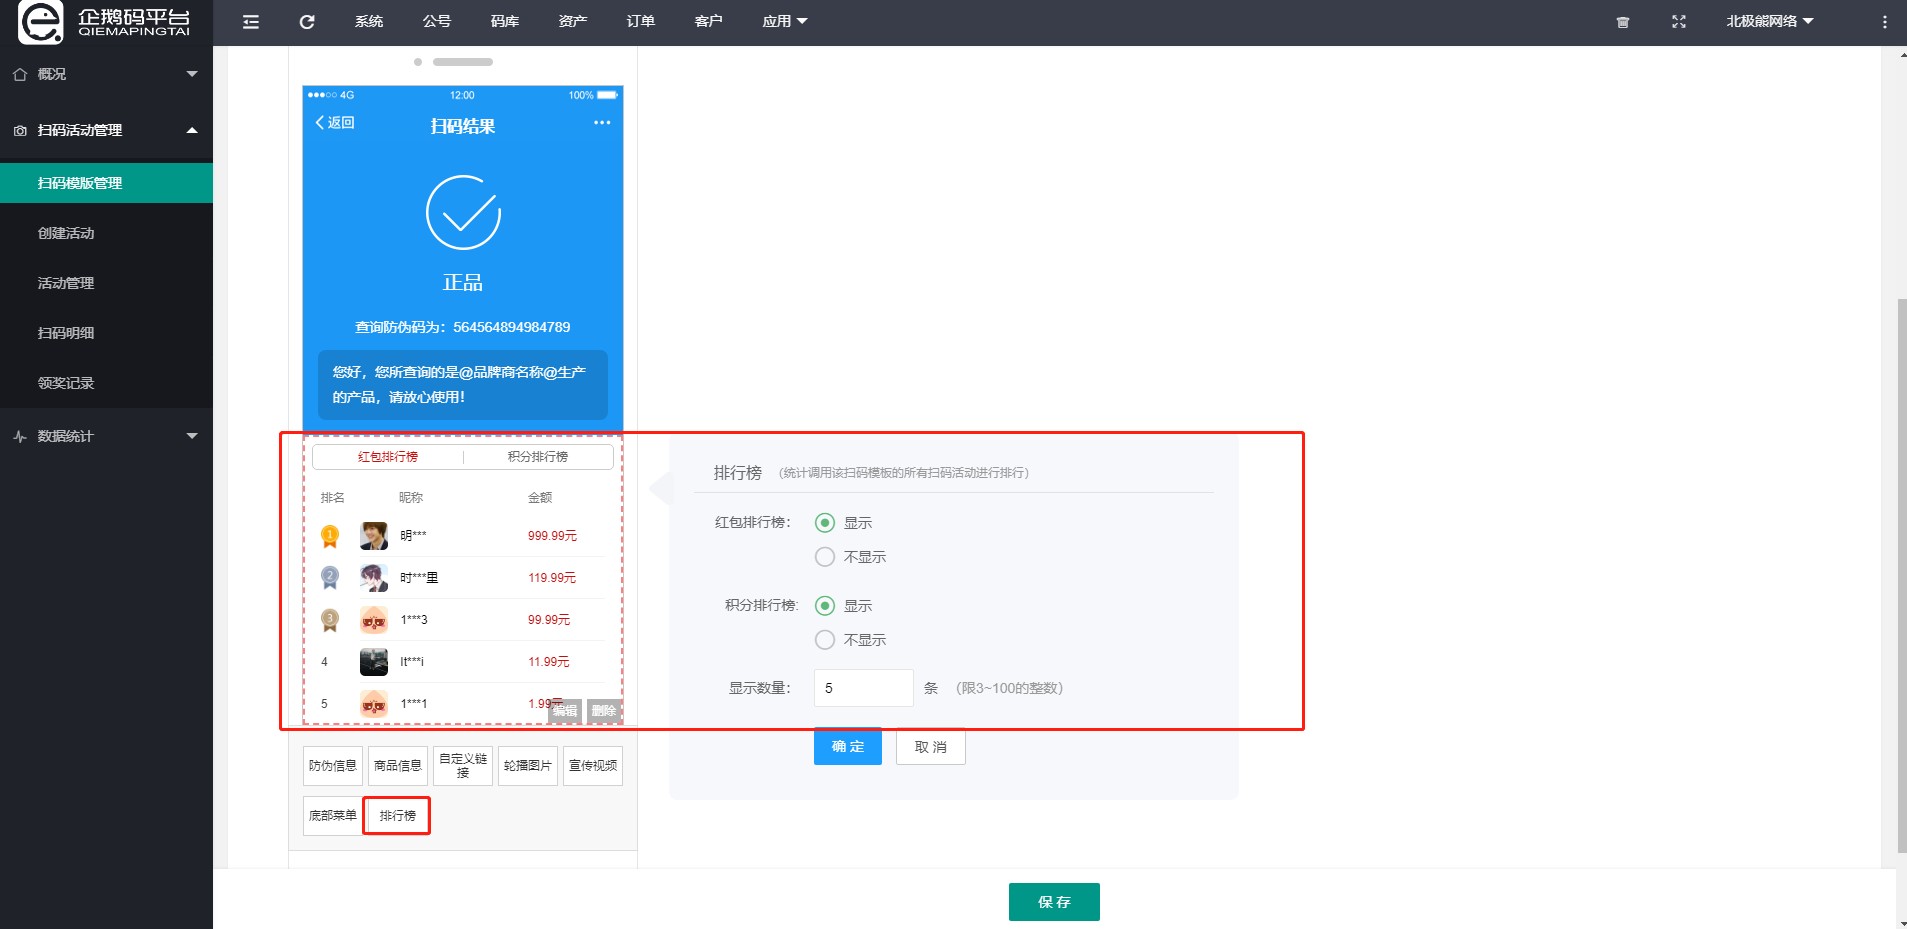This screenshot has height=929, width=1907.
Task: Select 不显示 for 红包排行榜
Action: coord(824,556)
